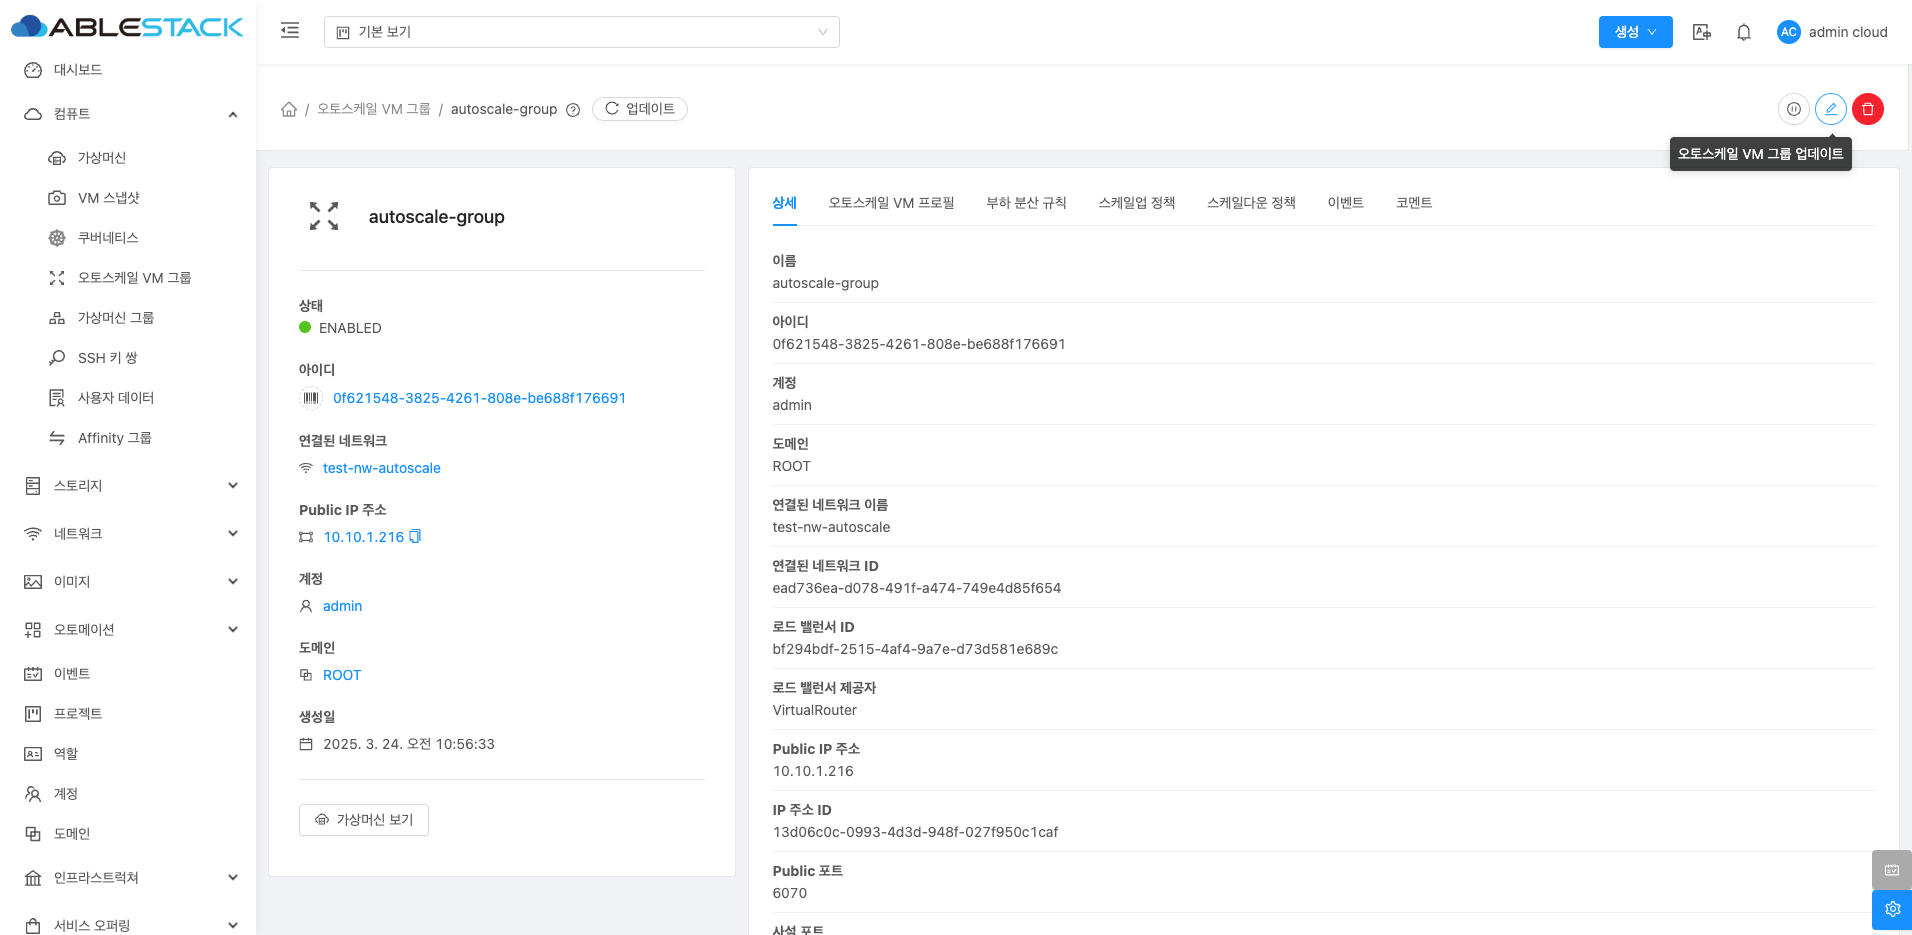Open the 오토스케일 VM 프로필 tab
The width and height of the screenshot is (1912, 935).
pyautogui.click(x=891, y=203)
